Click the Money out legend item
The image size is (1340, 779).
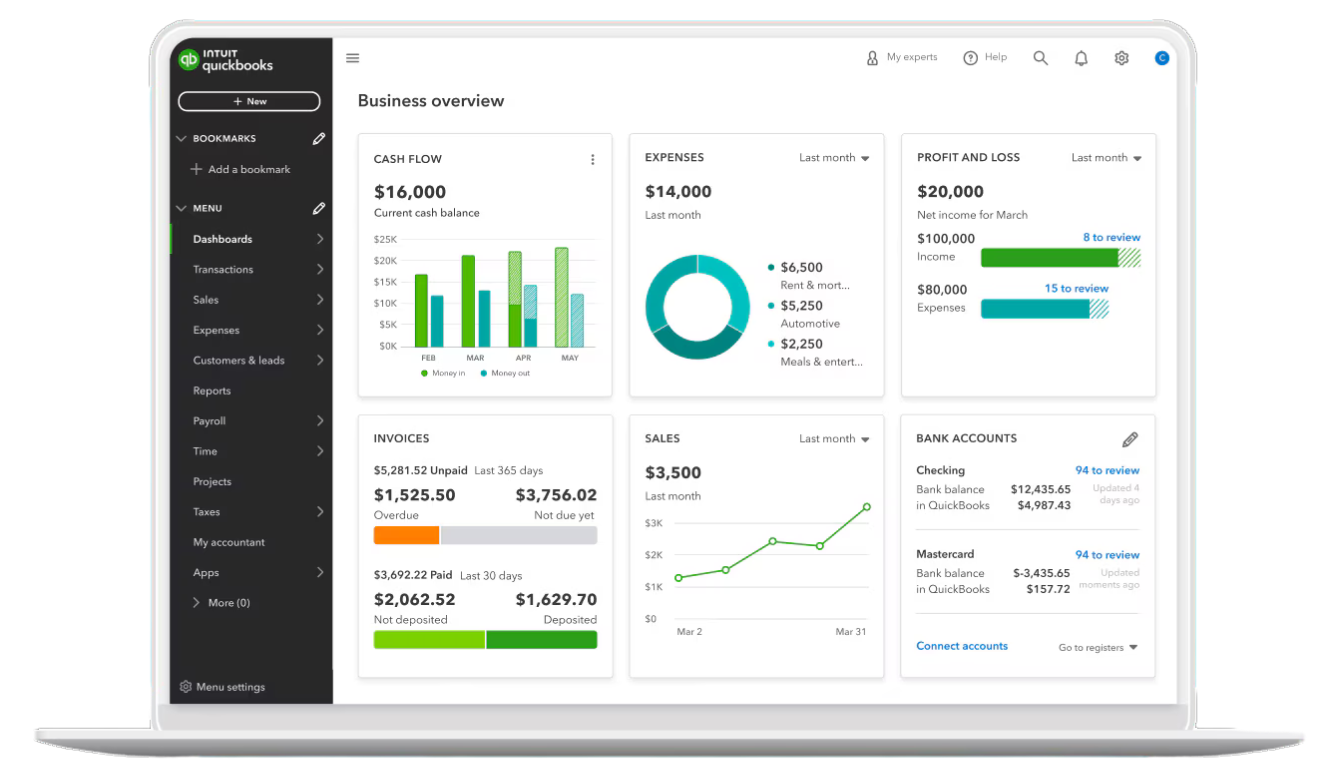[x=505, y=374]
